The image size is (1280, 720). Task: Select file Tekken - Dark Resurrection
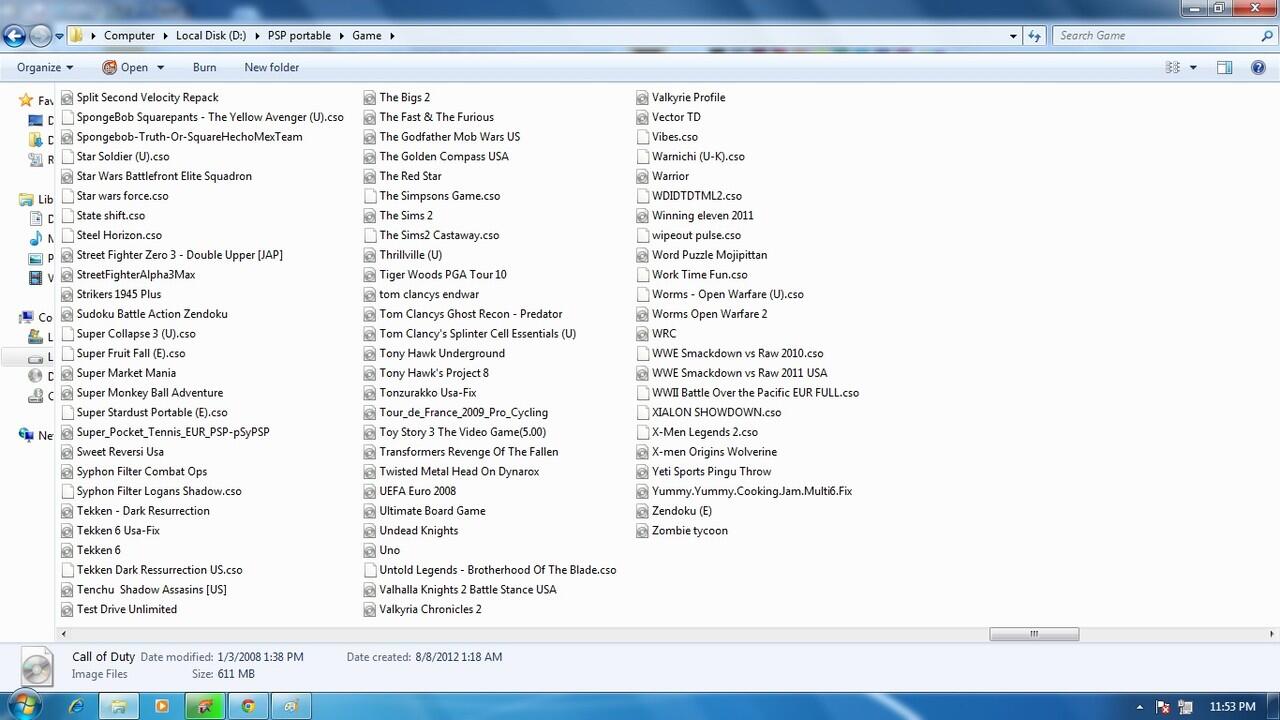coord(143,511)
